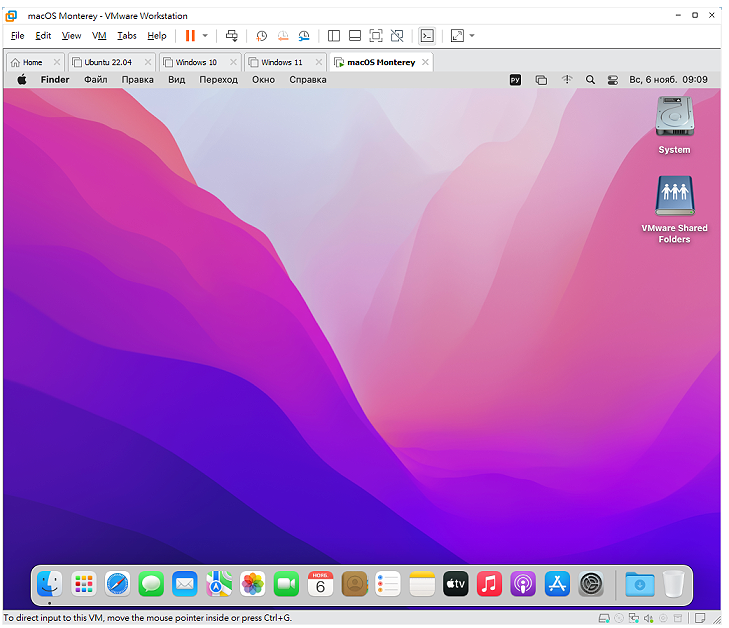This screenshot has height=628, width=729.
Task: Click the Wi-Fi status menu bar icon
Action: (x=567, y=79)
